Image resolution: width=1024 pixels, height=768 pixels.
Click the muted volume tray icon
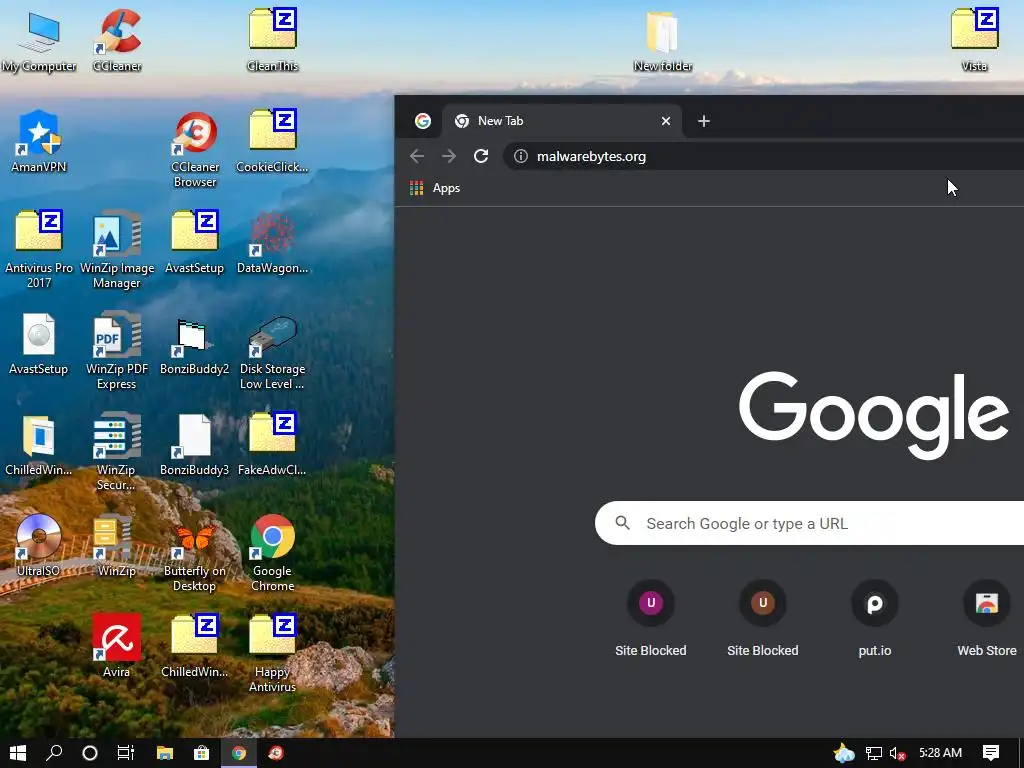click(897, 753)
